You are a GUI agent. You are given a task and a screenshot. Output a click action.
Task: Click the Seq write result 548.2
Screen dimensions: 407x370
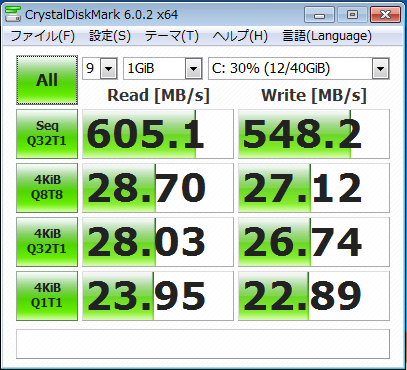(314, 134)
